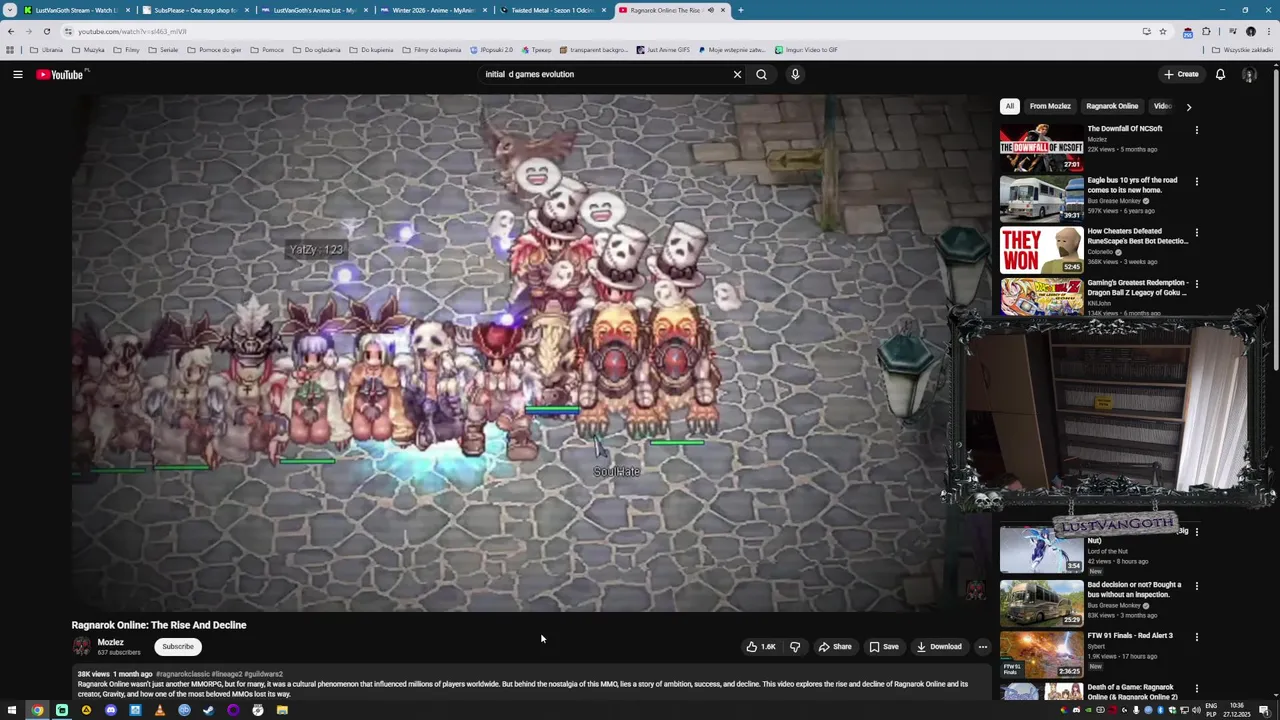
Task: Open the FTW 91 Finals Red Alert 3 video
Action: click(1041, 653)
